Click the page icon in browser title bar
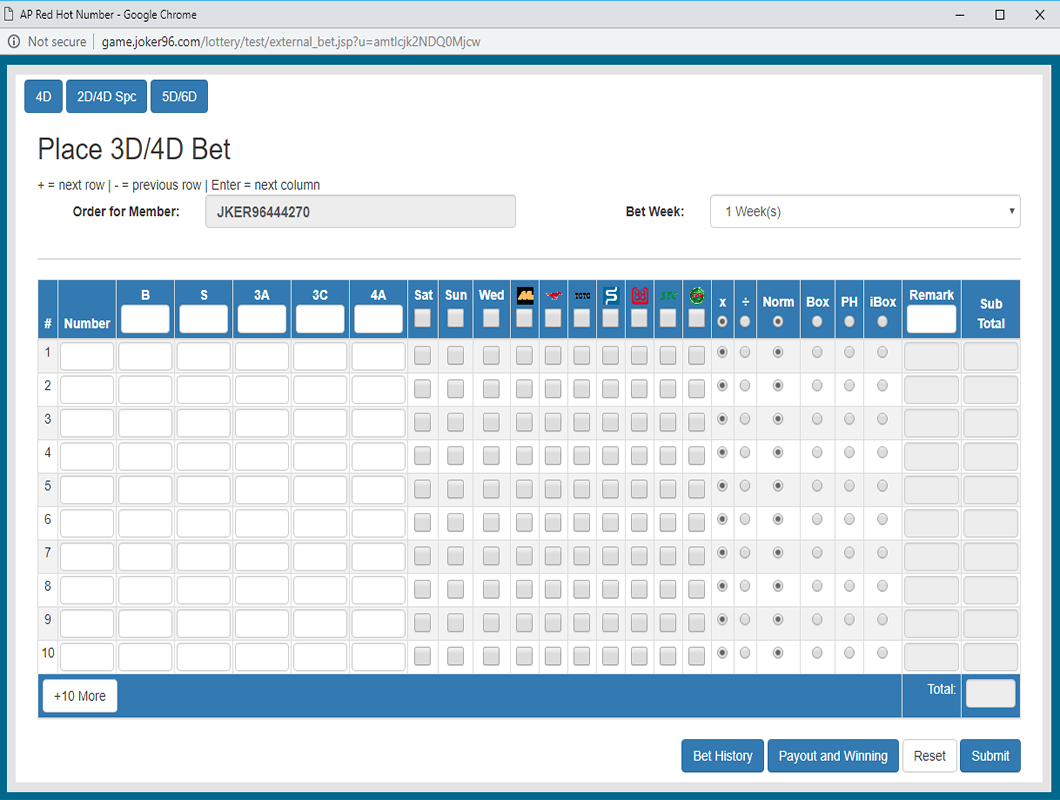 9,15
